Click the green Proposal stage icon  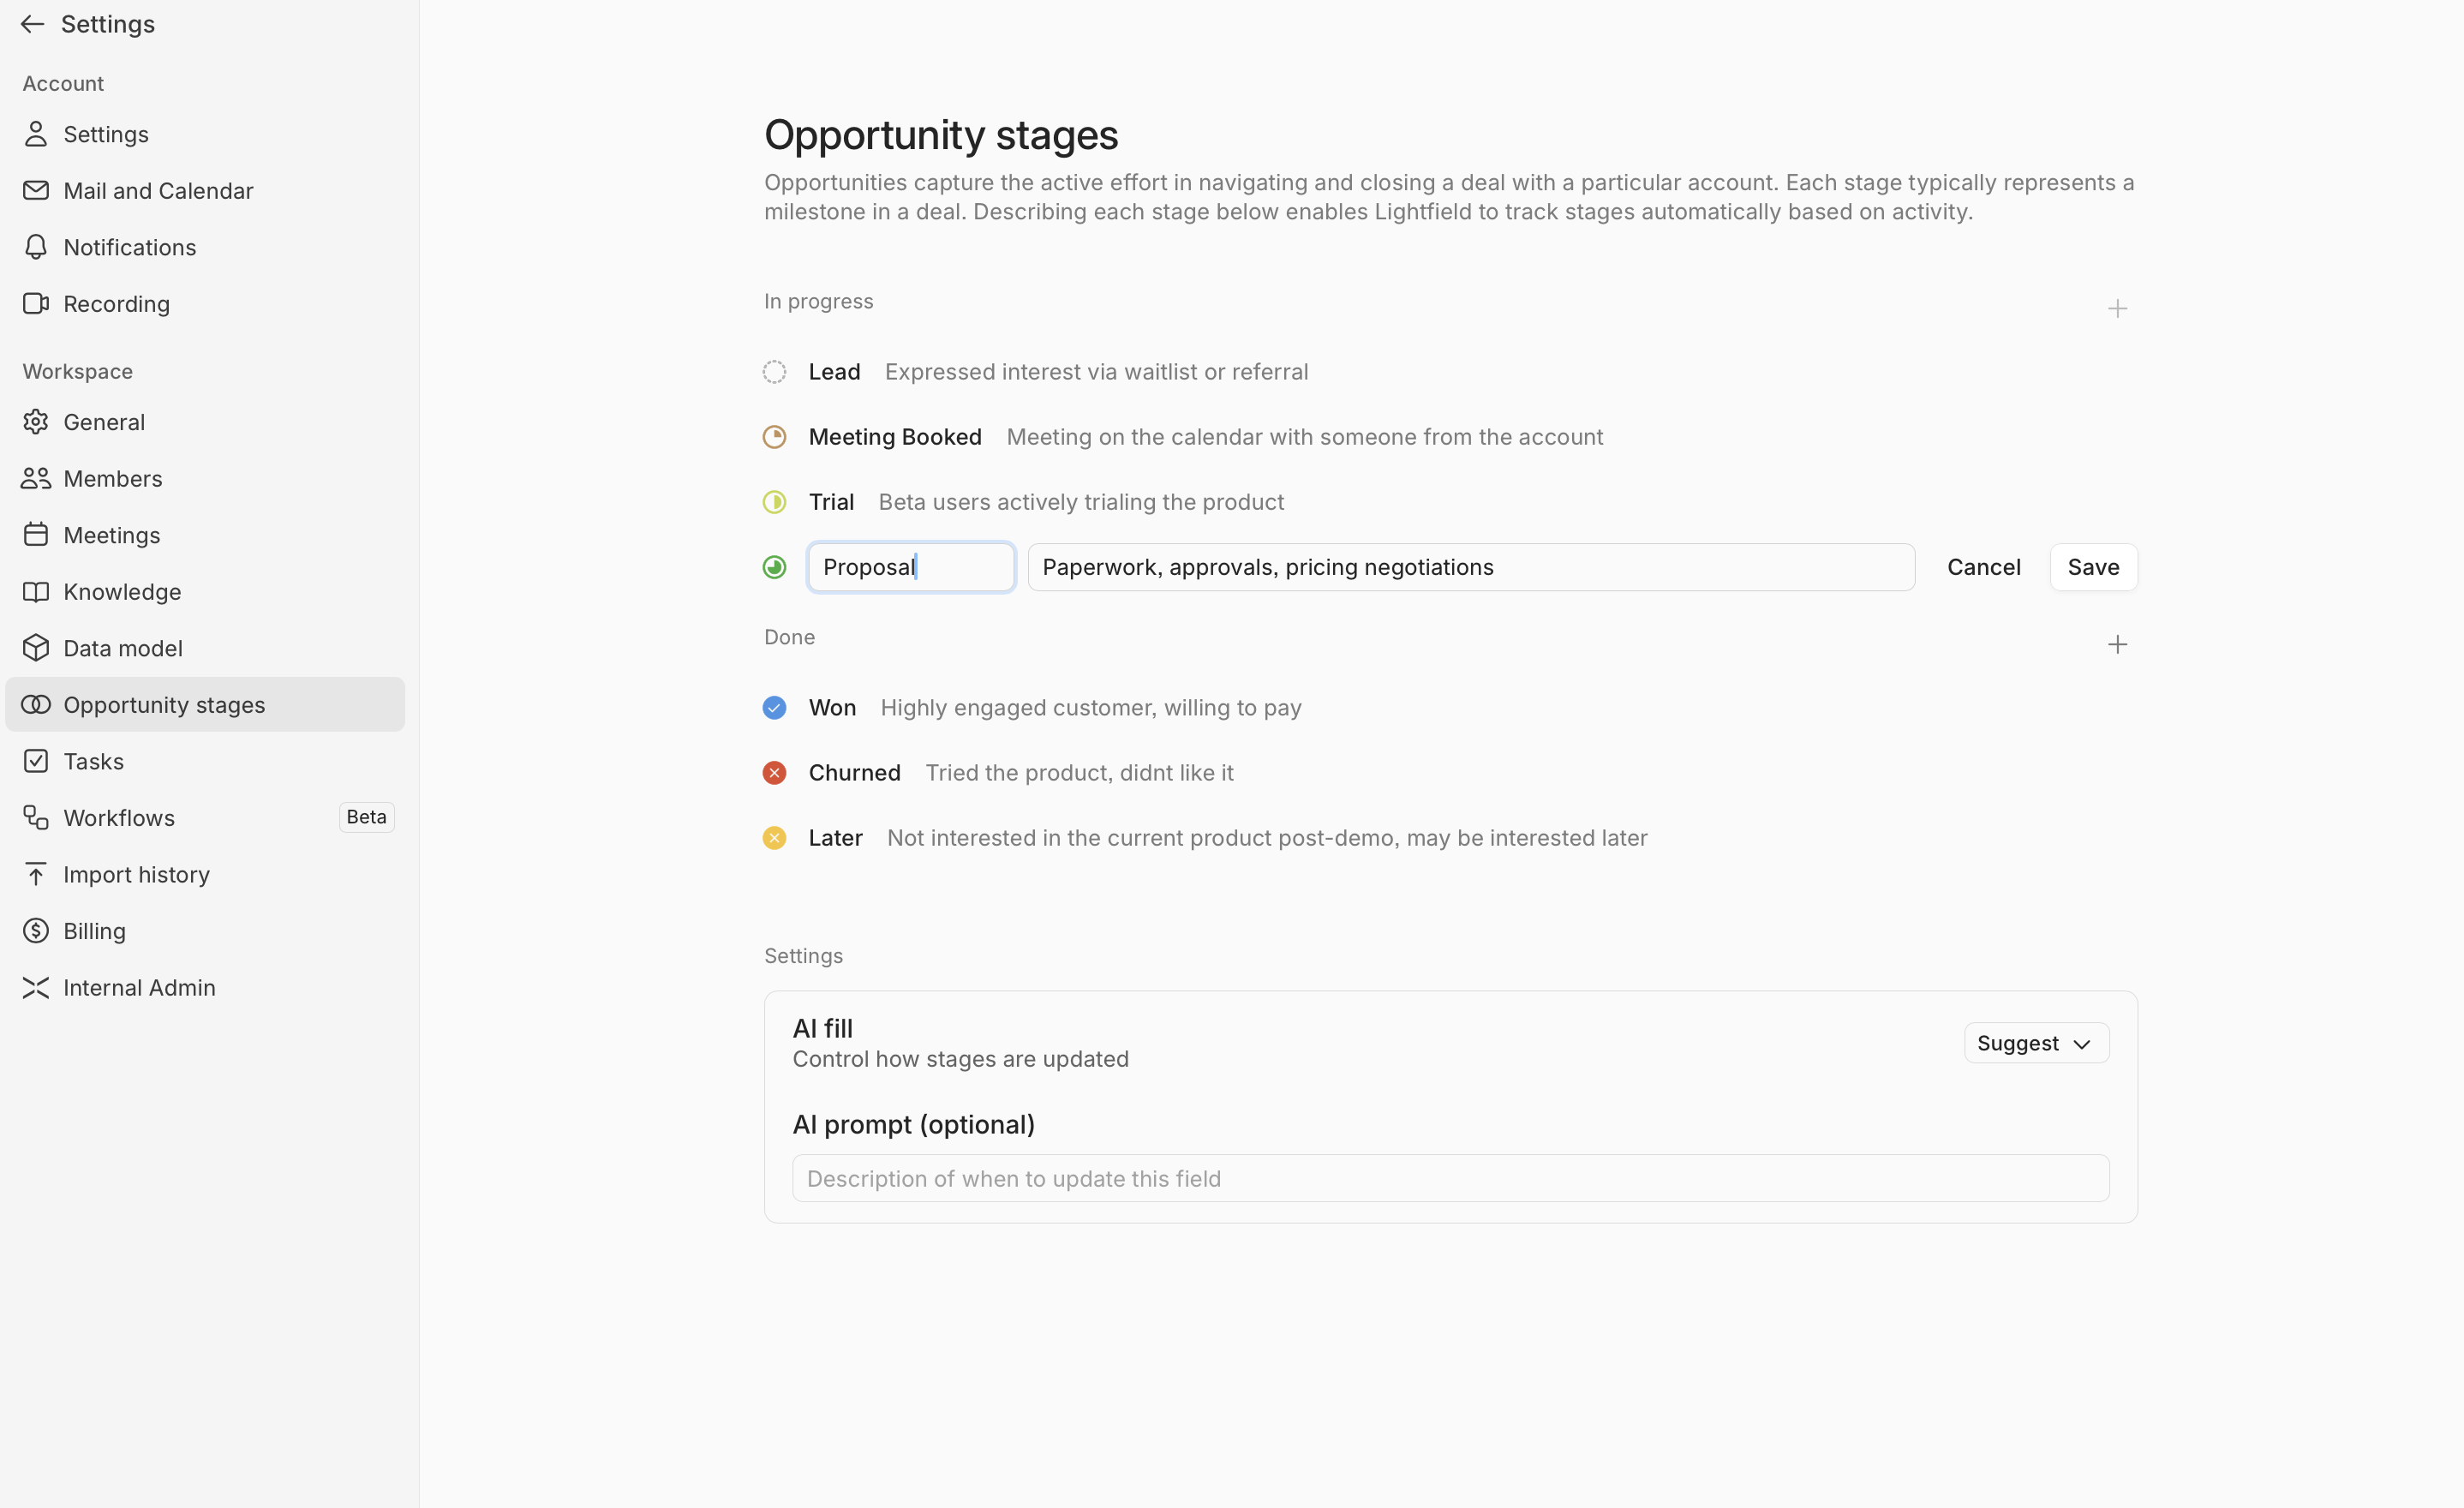774,567
